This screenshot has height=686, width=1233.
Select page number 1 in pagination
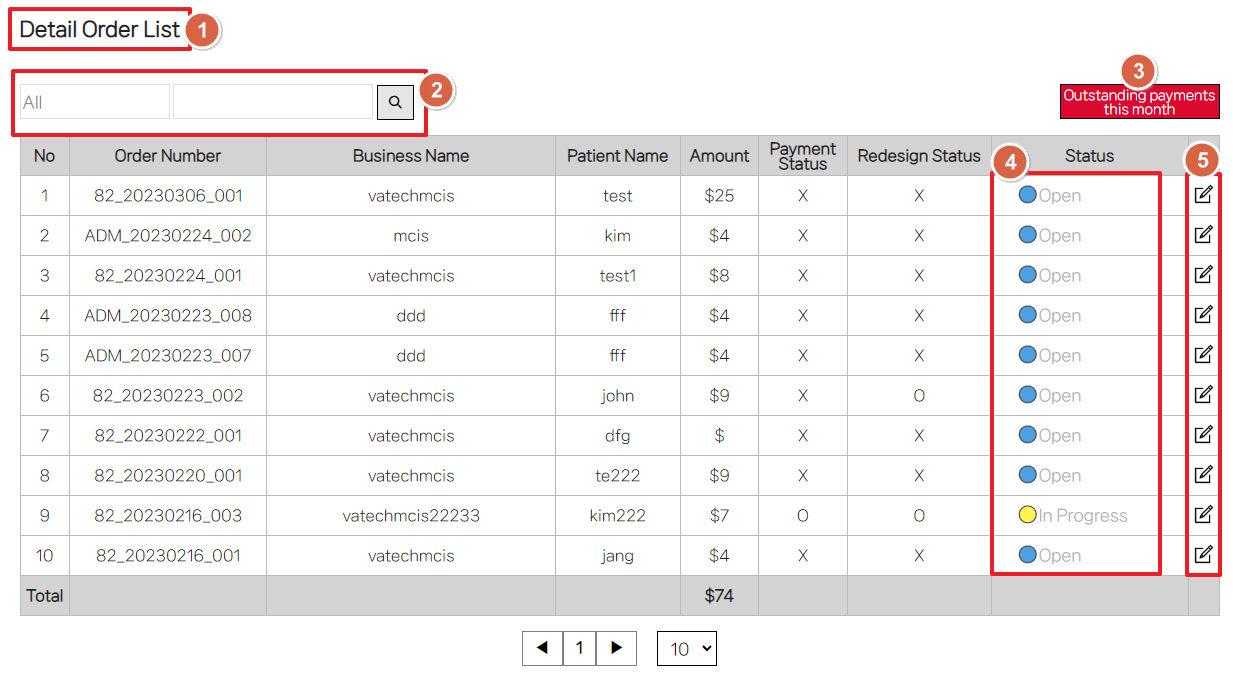coord(579,648)
